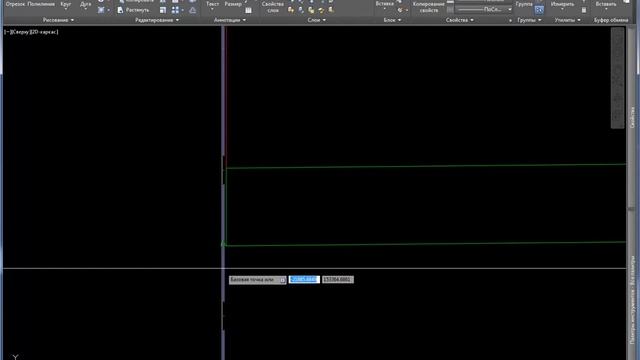Select the Размер (Dimension) tool

pyautogui.click(x=233, y=4)
